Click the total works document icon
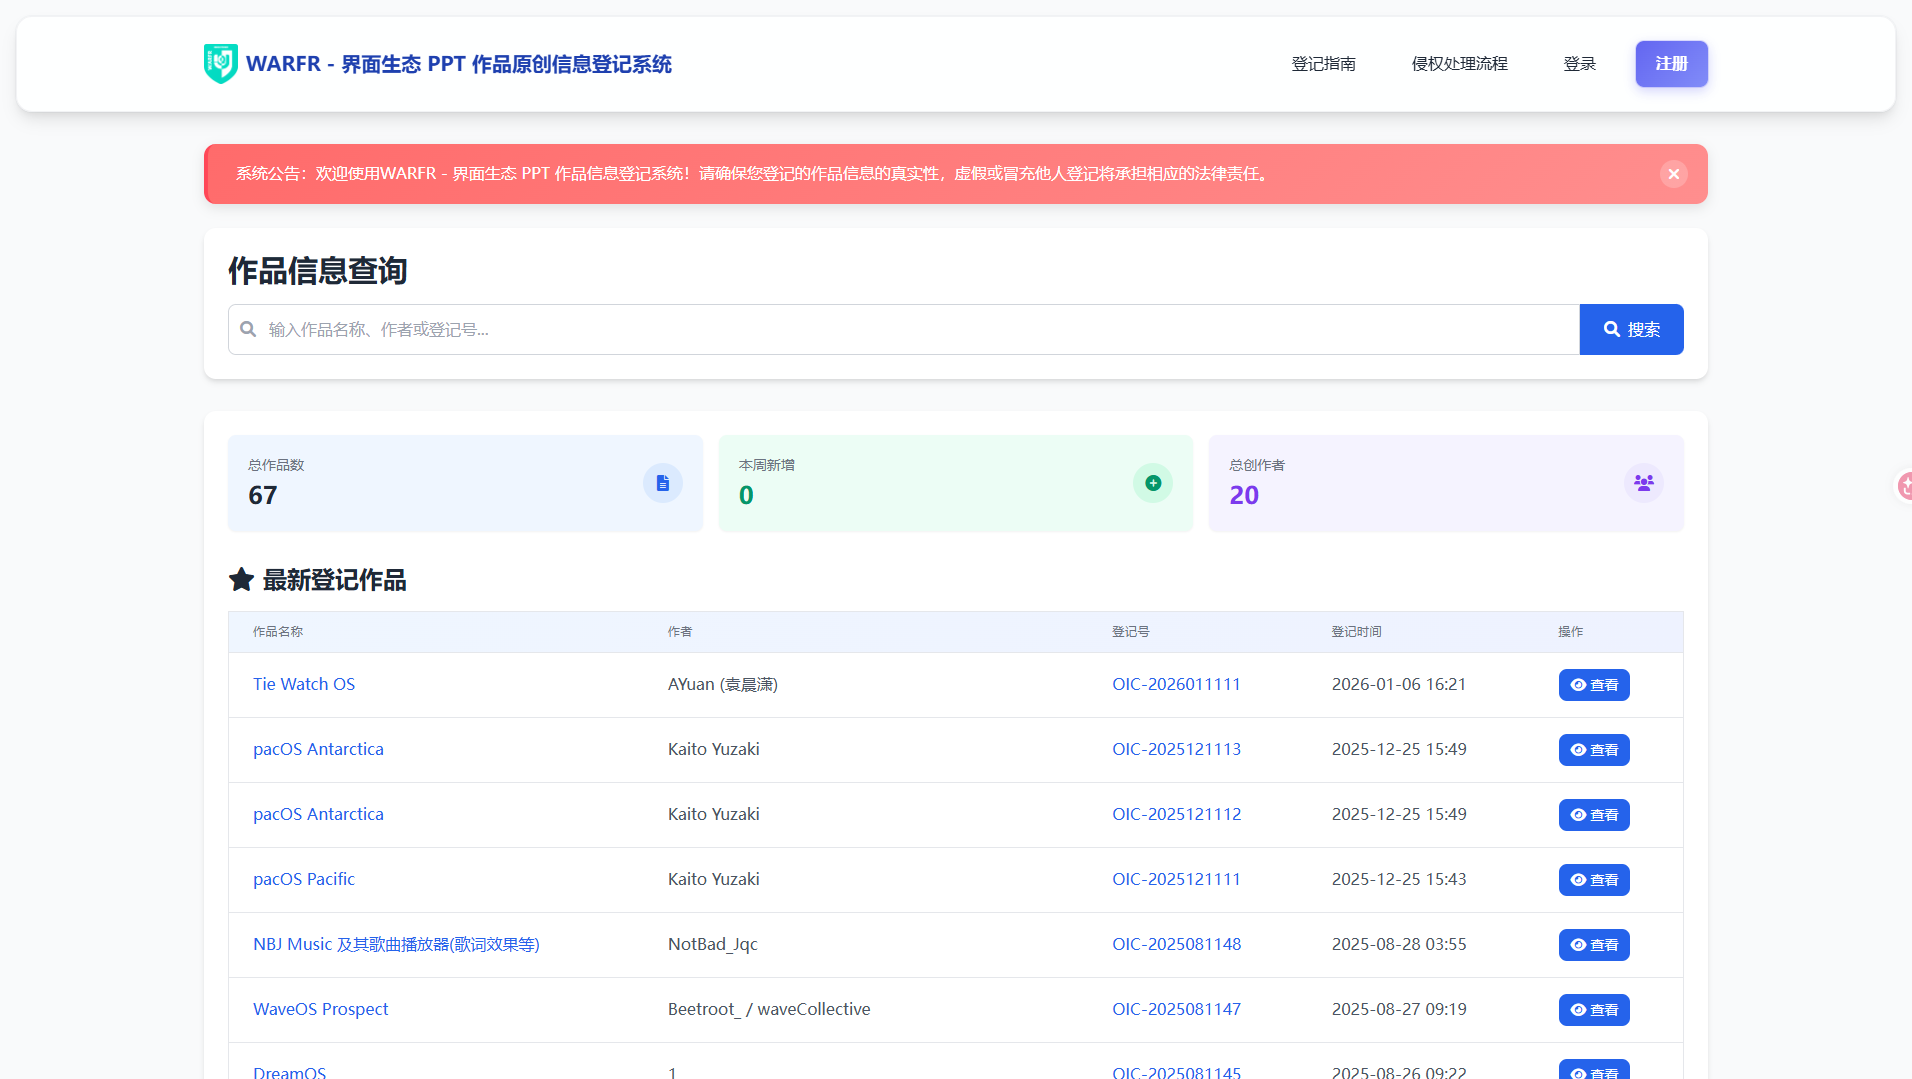Screen dimensions: 1912x1079 pyautogui.click(x=662, y=483)
